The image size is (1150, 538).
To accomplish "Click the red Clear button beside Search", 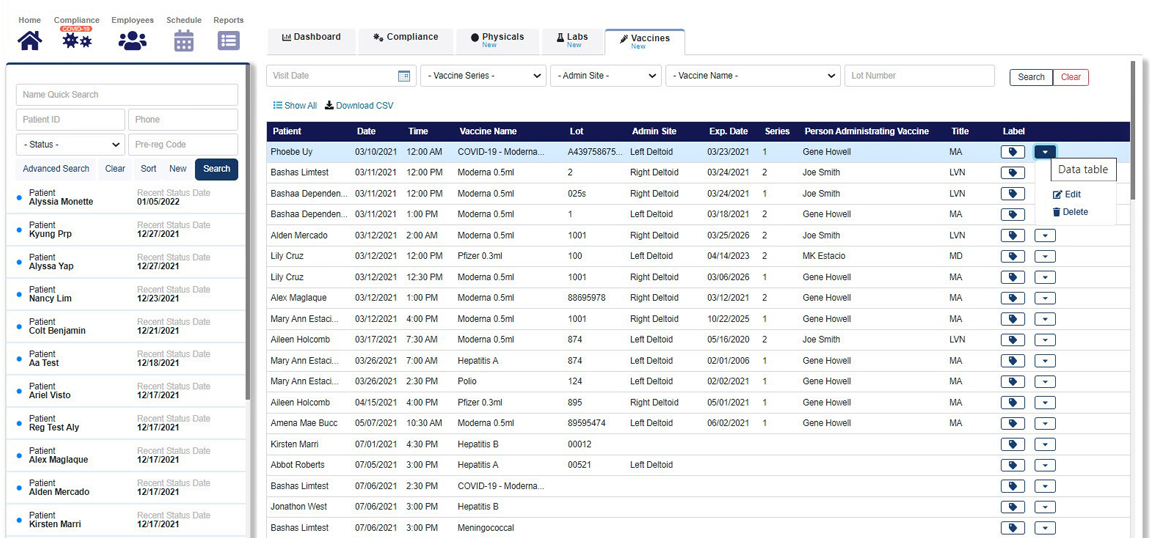I will click(1070, 77).
